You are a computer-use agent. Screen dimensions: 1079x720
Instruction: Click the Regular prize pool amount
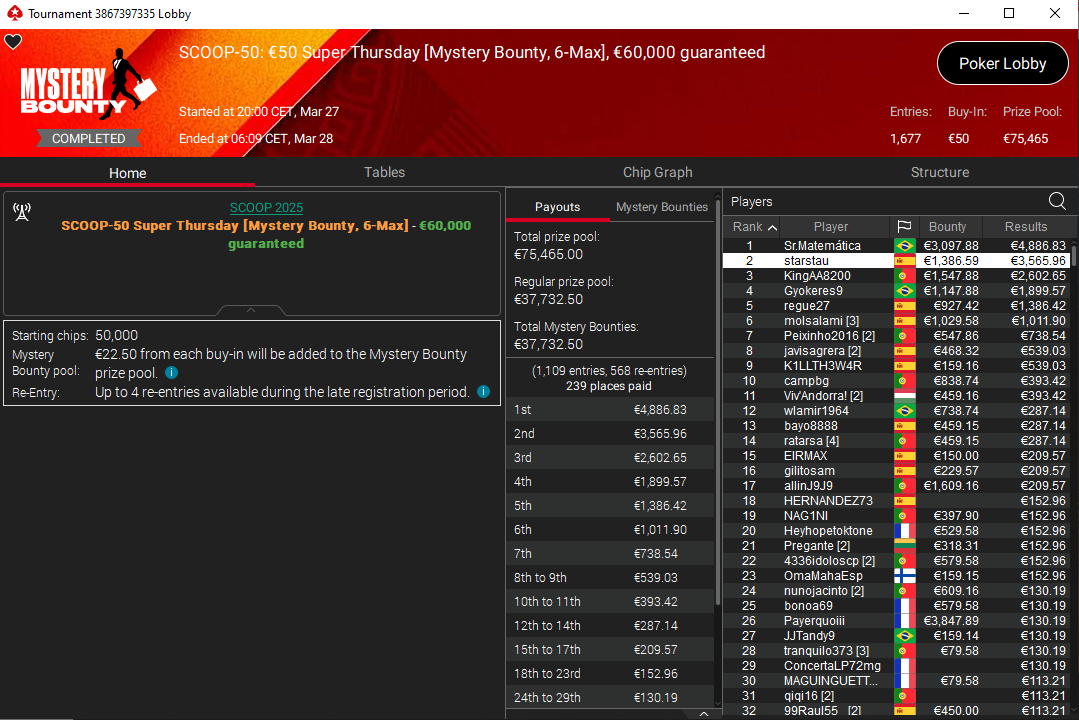(x=548, y=299)
